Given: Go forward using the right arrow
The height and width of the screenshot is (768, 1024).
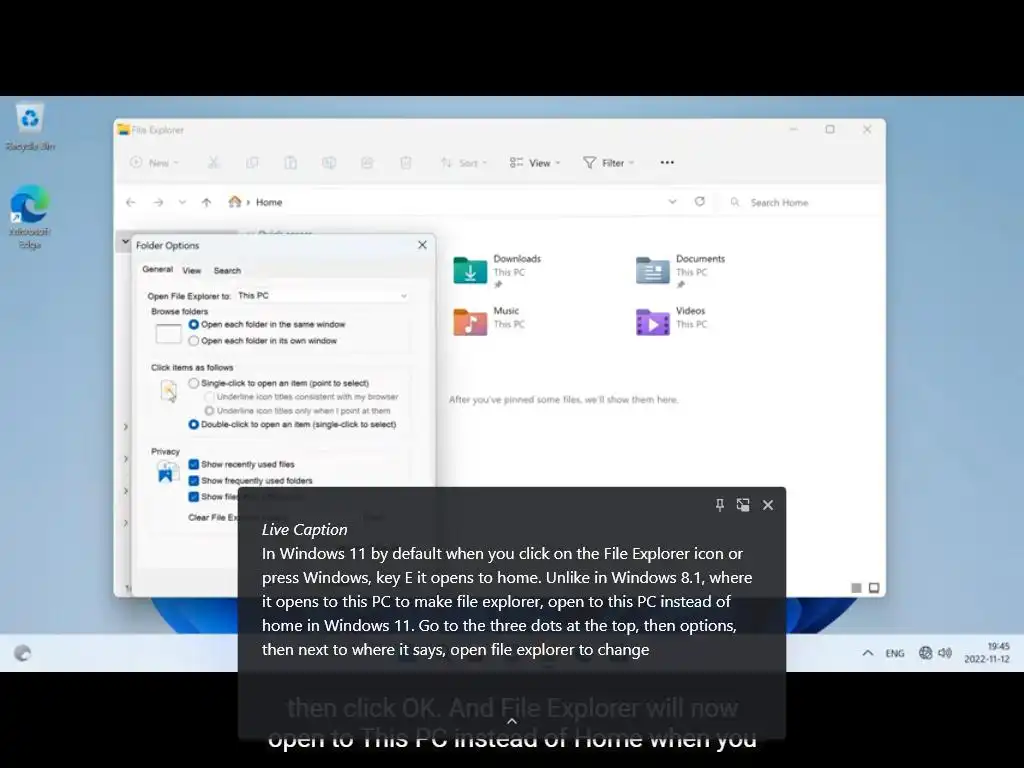Looking at the screenshot, I should tap(158, 202).
